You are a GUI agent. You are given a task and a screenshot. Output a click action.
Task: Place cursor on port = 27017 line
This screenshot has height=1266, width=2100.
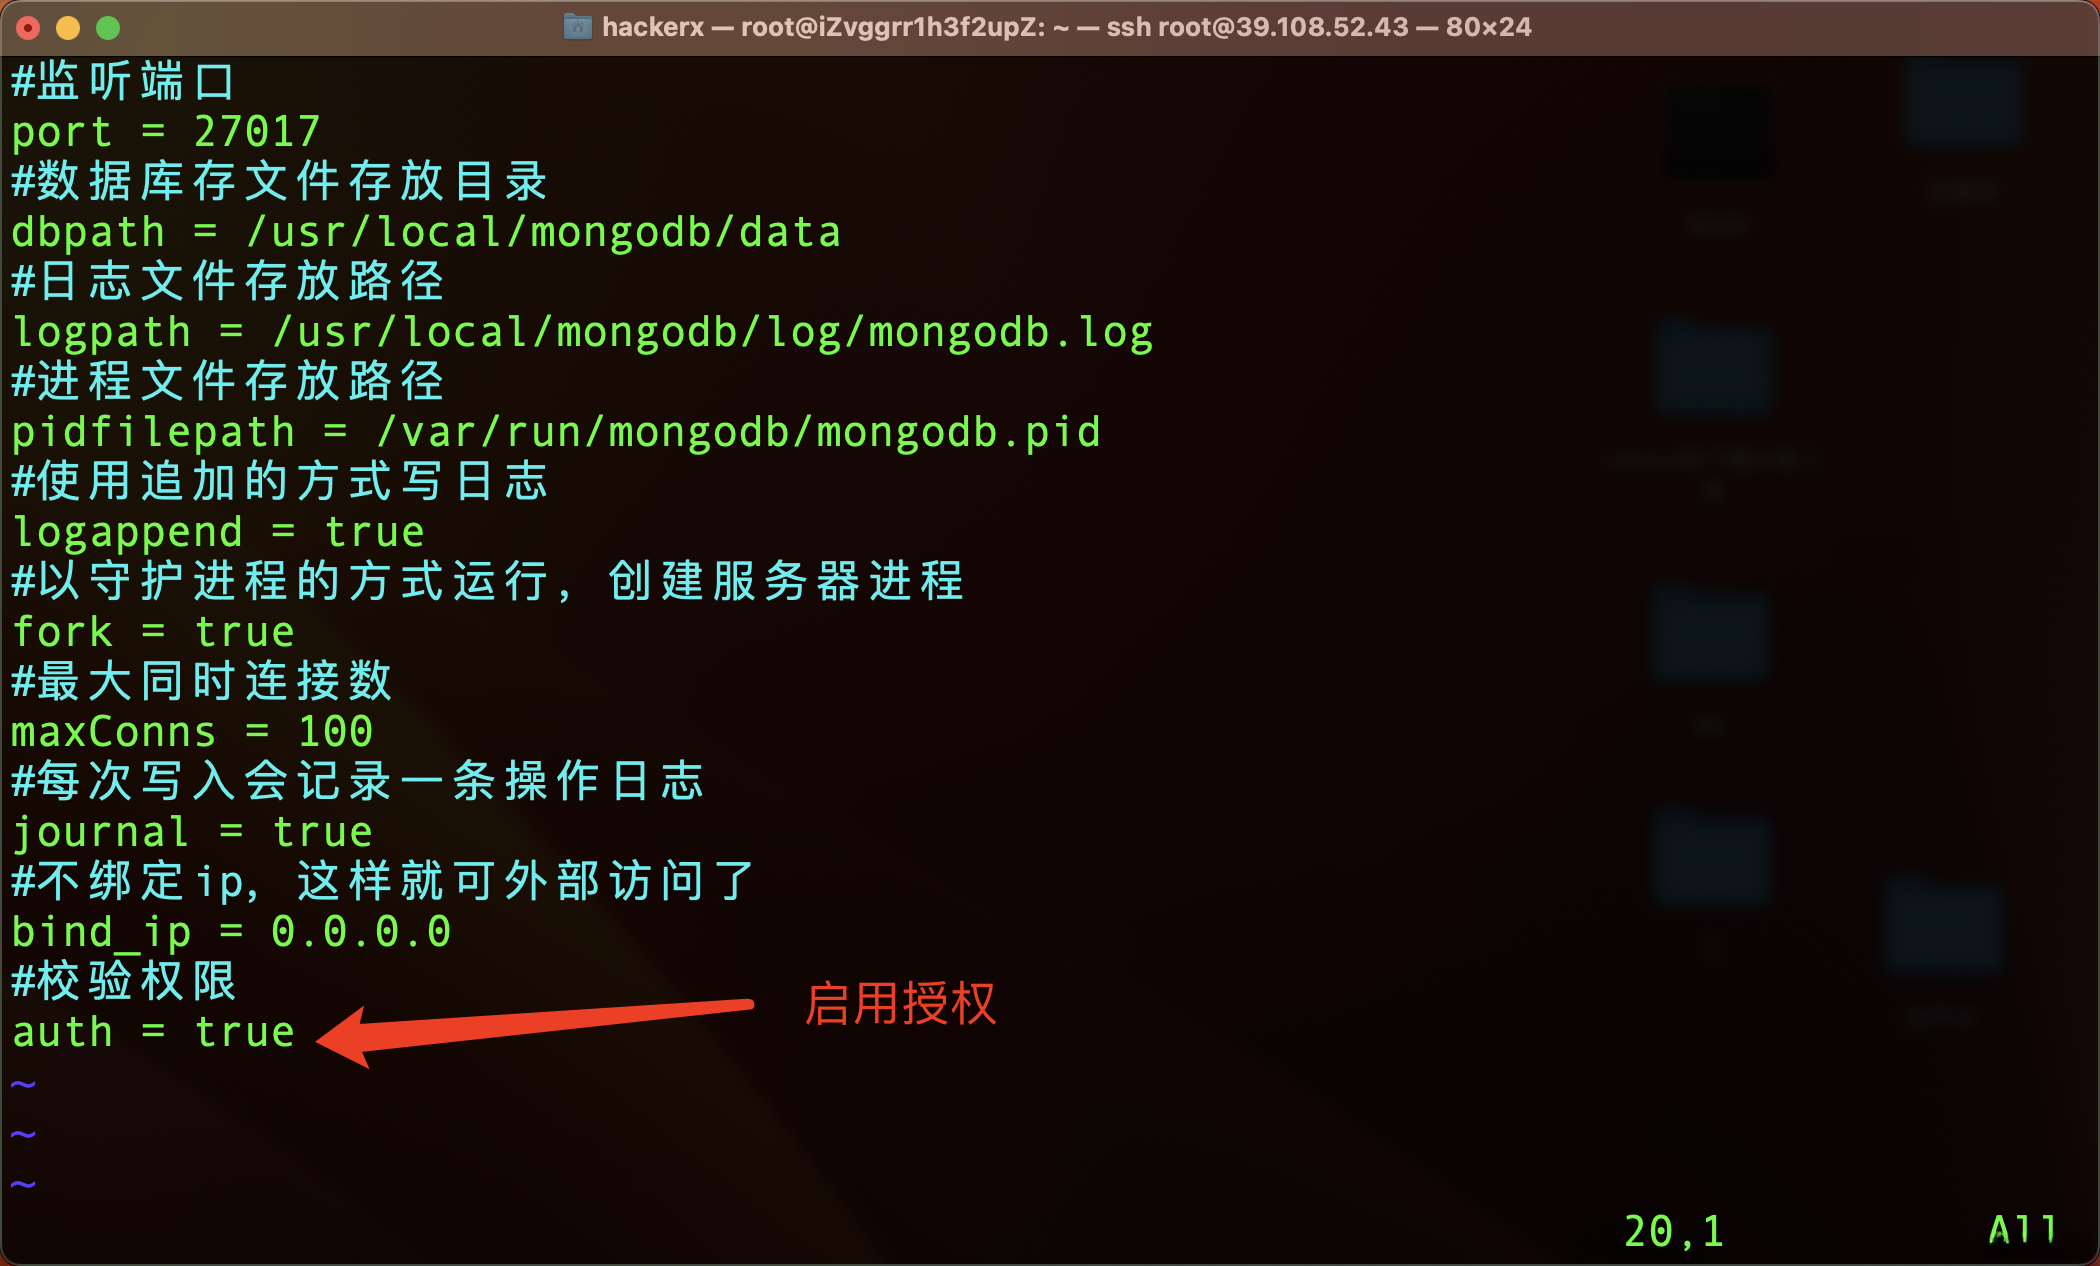(x=166, y=132)
